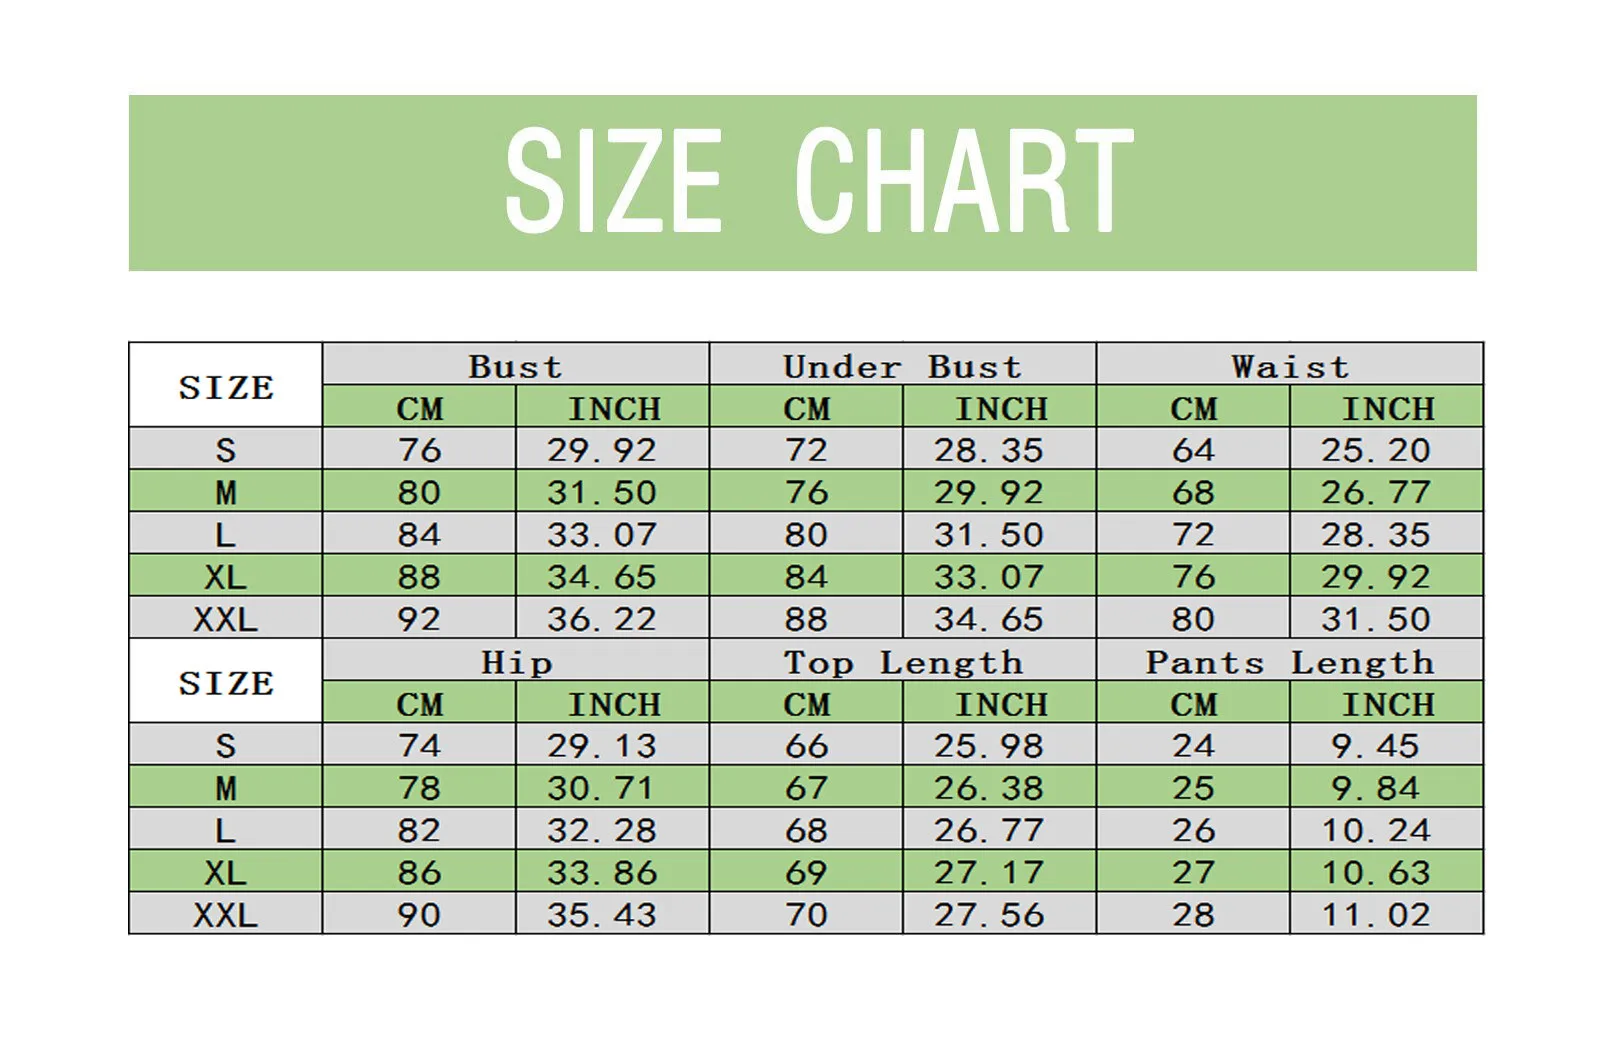The image size is (1600, 1059).
Task: Click the Pants Length header
Action: (1290, 662)
